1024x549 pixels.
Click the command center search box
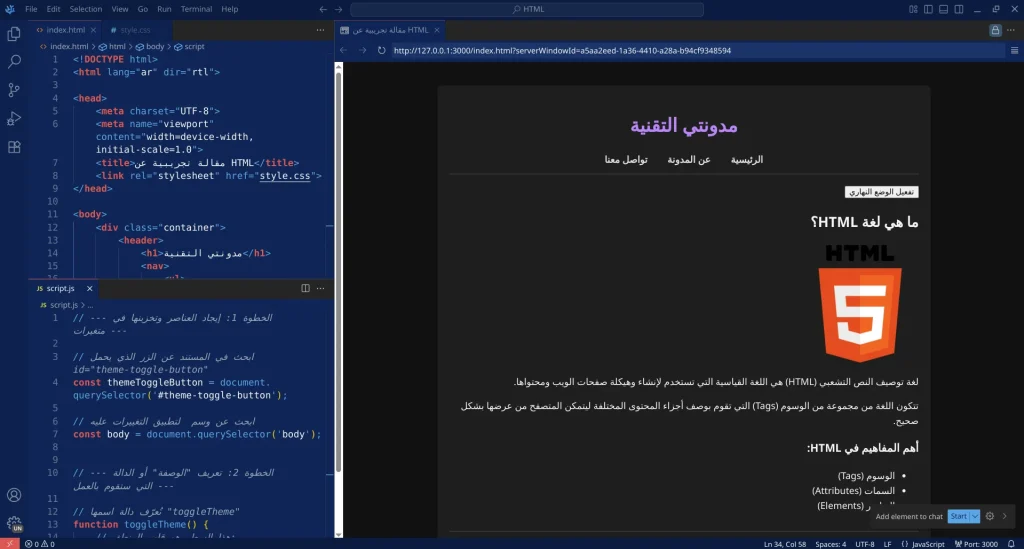pyautogui.click(x=527, y=9)
